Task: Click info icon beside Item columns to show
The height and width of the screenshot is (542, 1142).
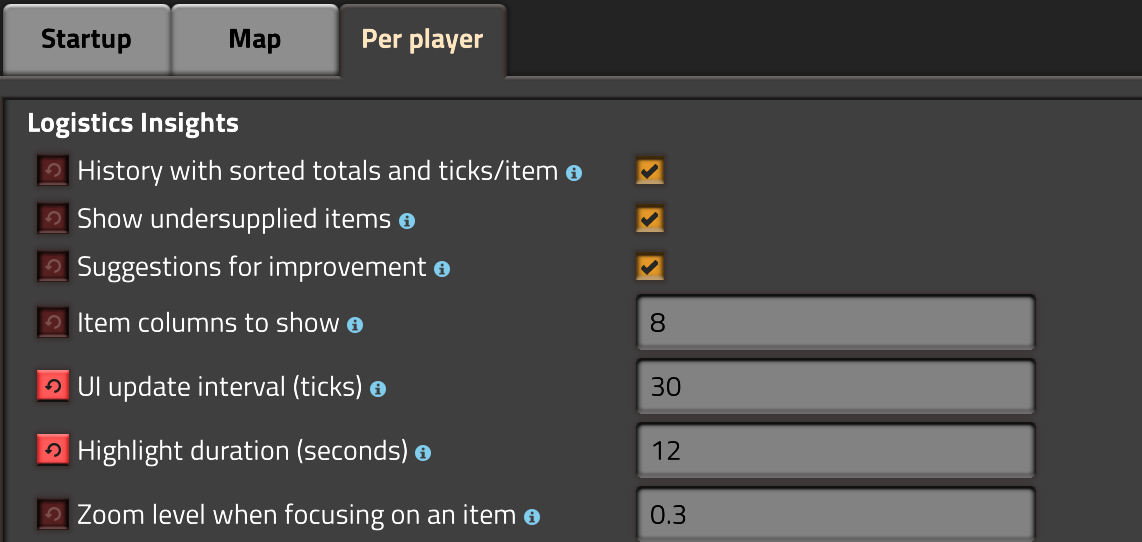Action: pyautogui.click(x=355, y=325)
